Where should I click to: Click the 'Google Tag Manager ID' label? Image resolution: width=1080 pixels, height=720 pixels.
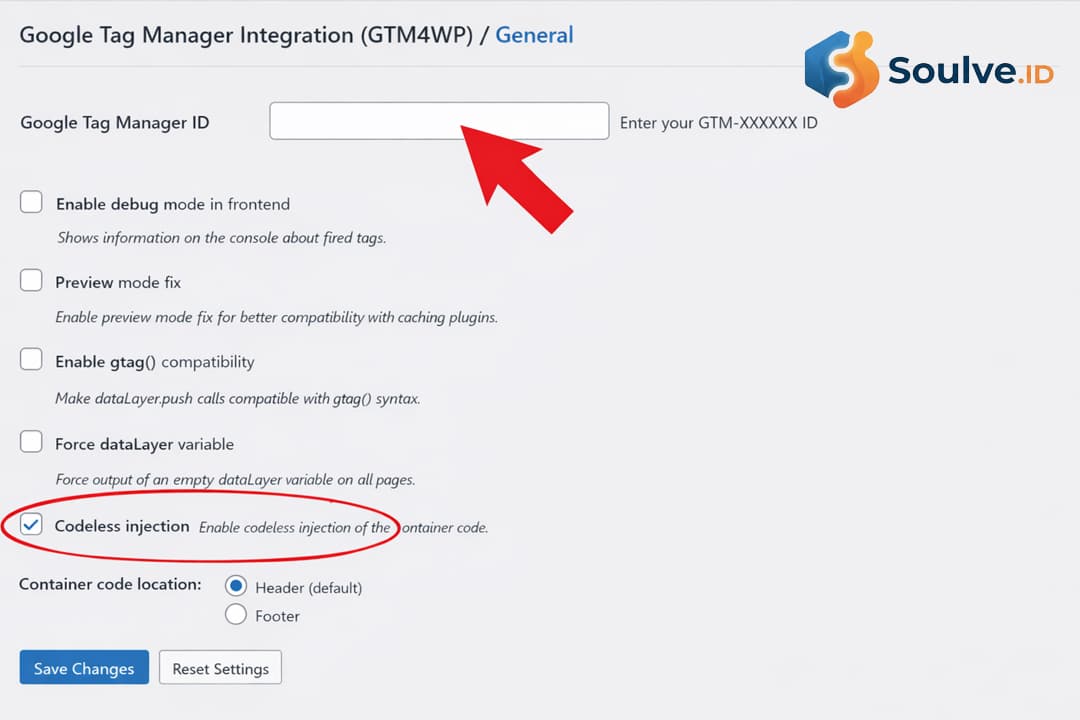click(x=114, y=123)
